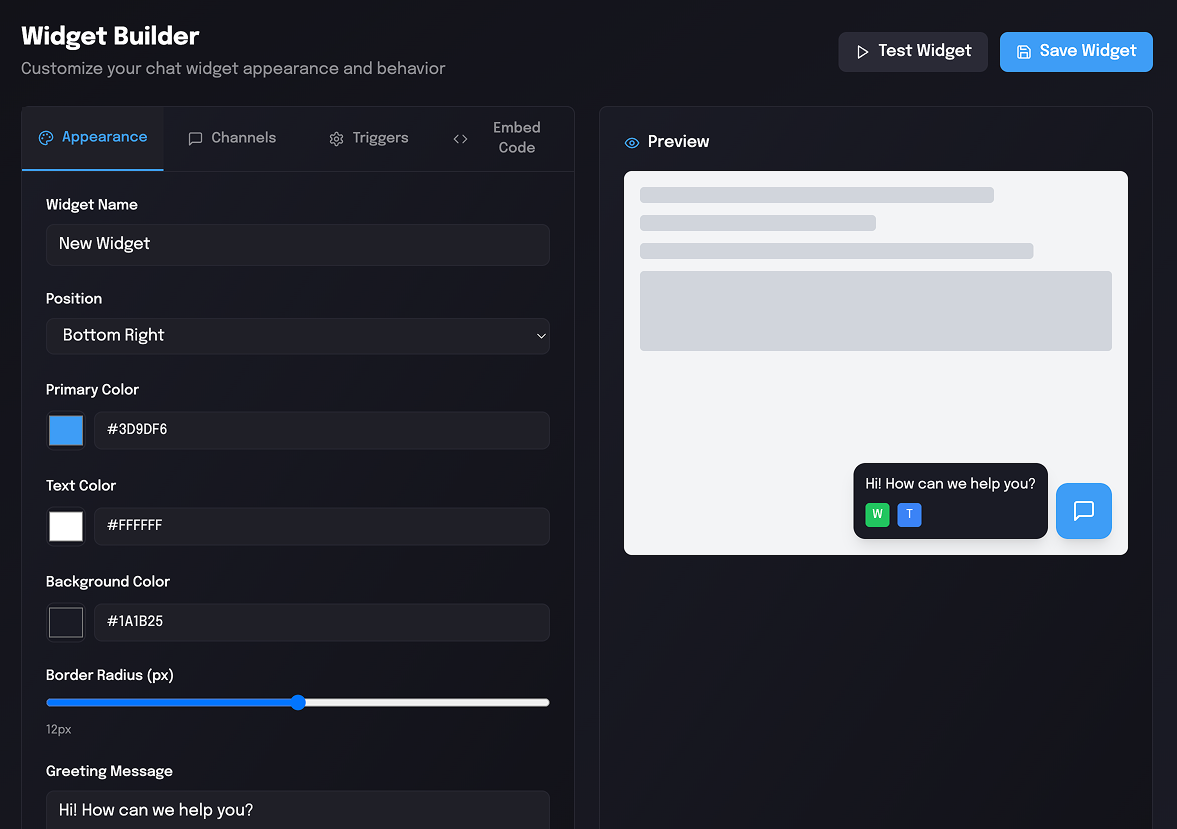Click the Widget Name label

[92, 205]
